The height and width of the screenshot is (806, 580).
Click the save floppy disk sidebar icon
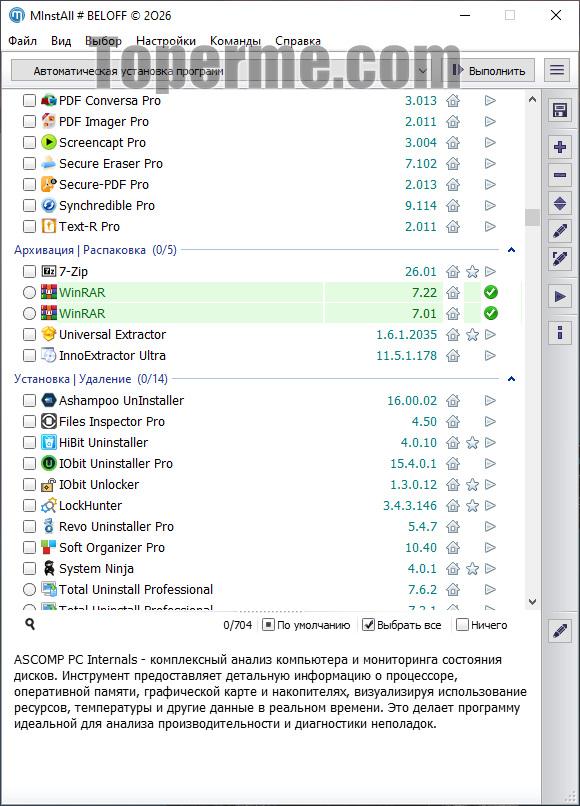click(x=559, y=110)
